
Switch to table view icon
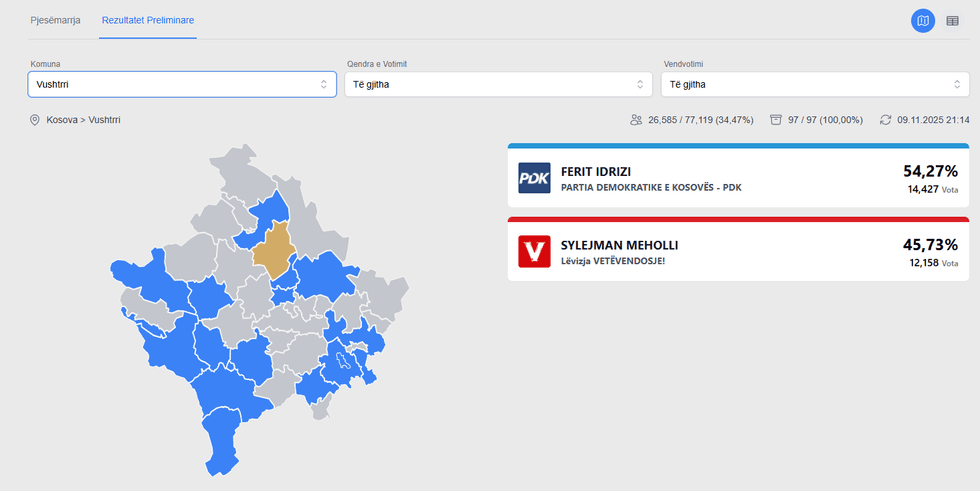point(953,20)
